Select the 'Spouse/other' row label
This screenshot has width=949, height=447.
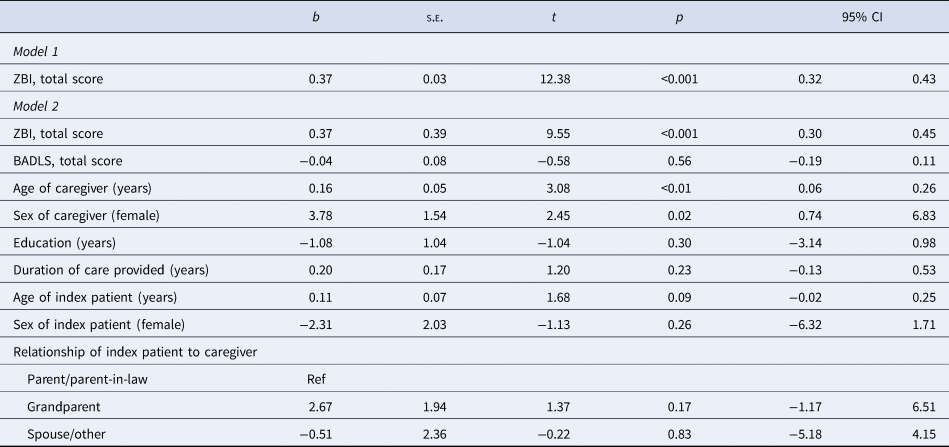pos(70,435)
